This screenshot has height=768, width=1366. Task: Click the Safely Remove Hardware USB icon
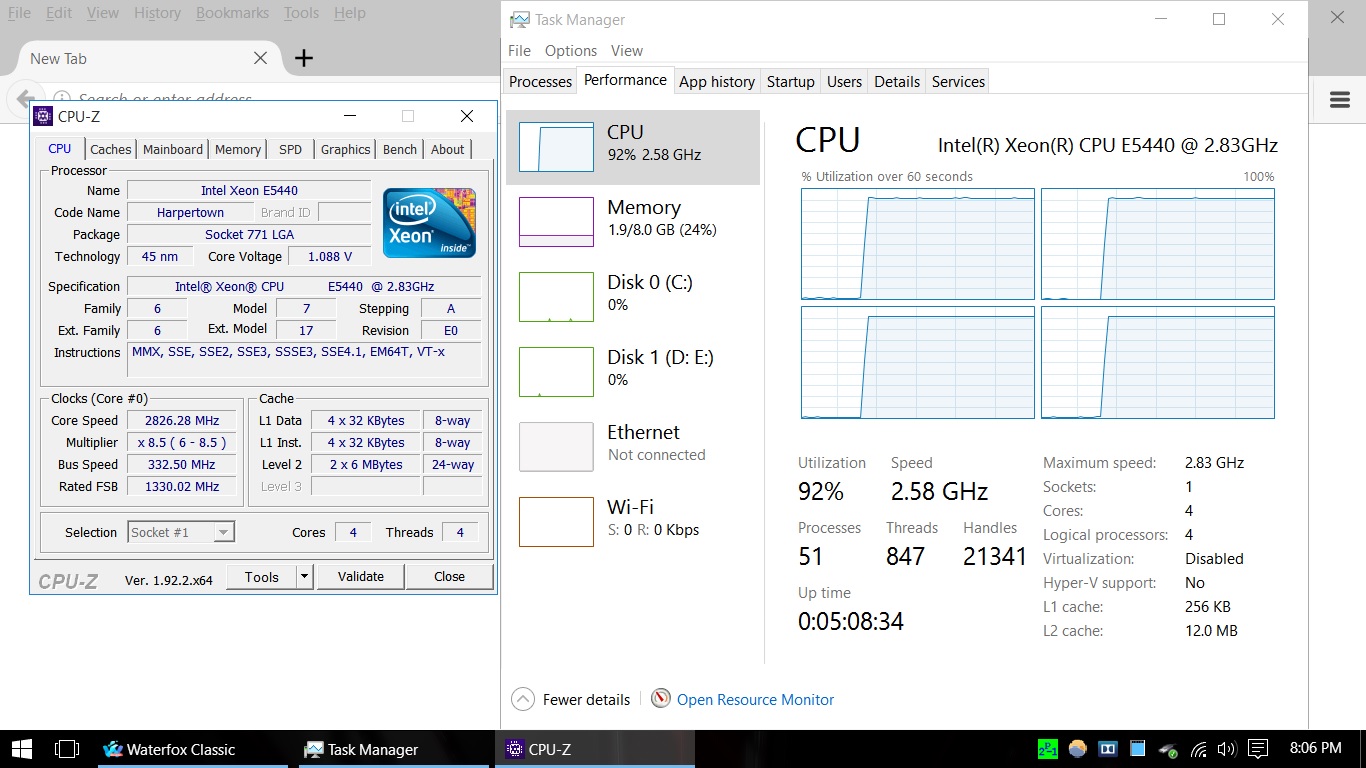(x=1168, y=748)
